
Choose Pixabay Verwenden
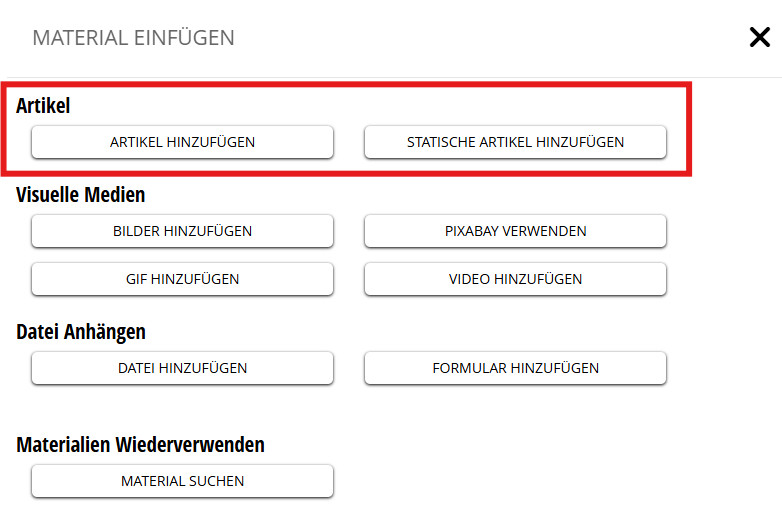click(x=515, y=231)
